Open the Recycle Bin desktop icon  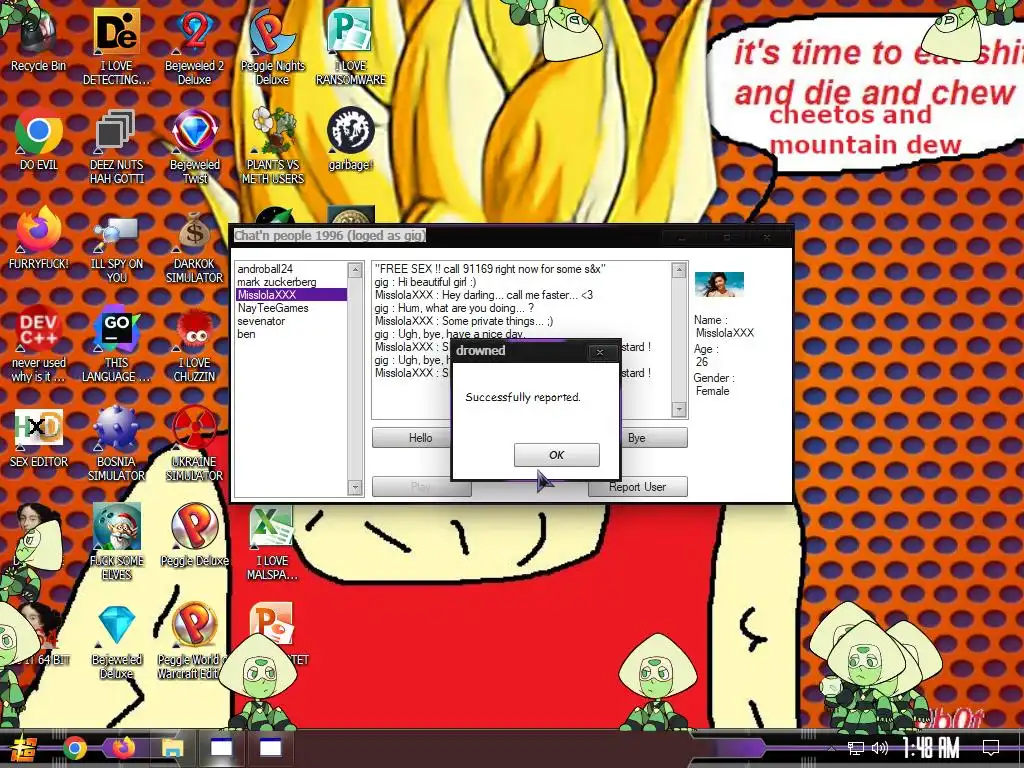pyautogui.click(x=38, y=39)
